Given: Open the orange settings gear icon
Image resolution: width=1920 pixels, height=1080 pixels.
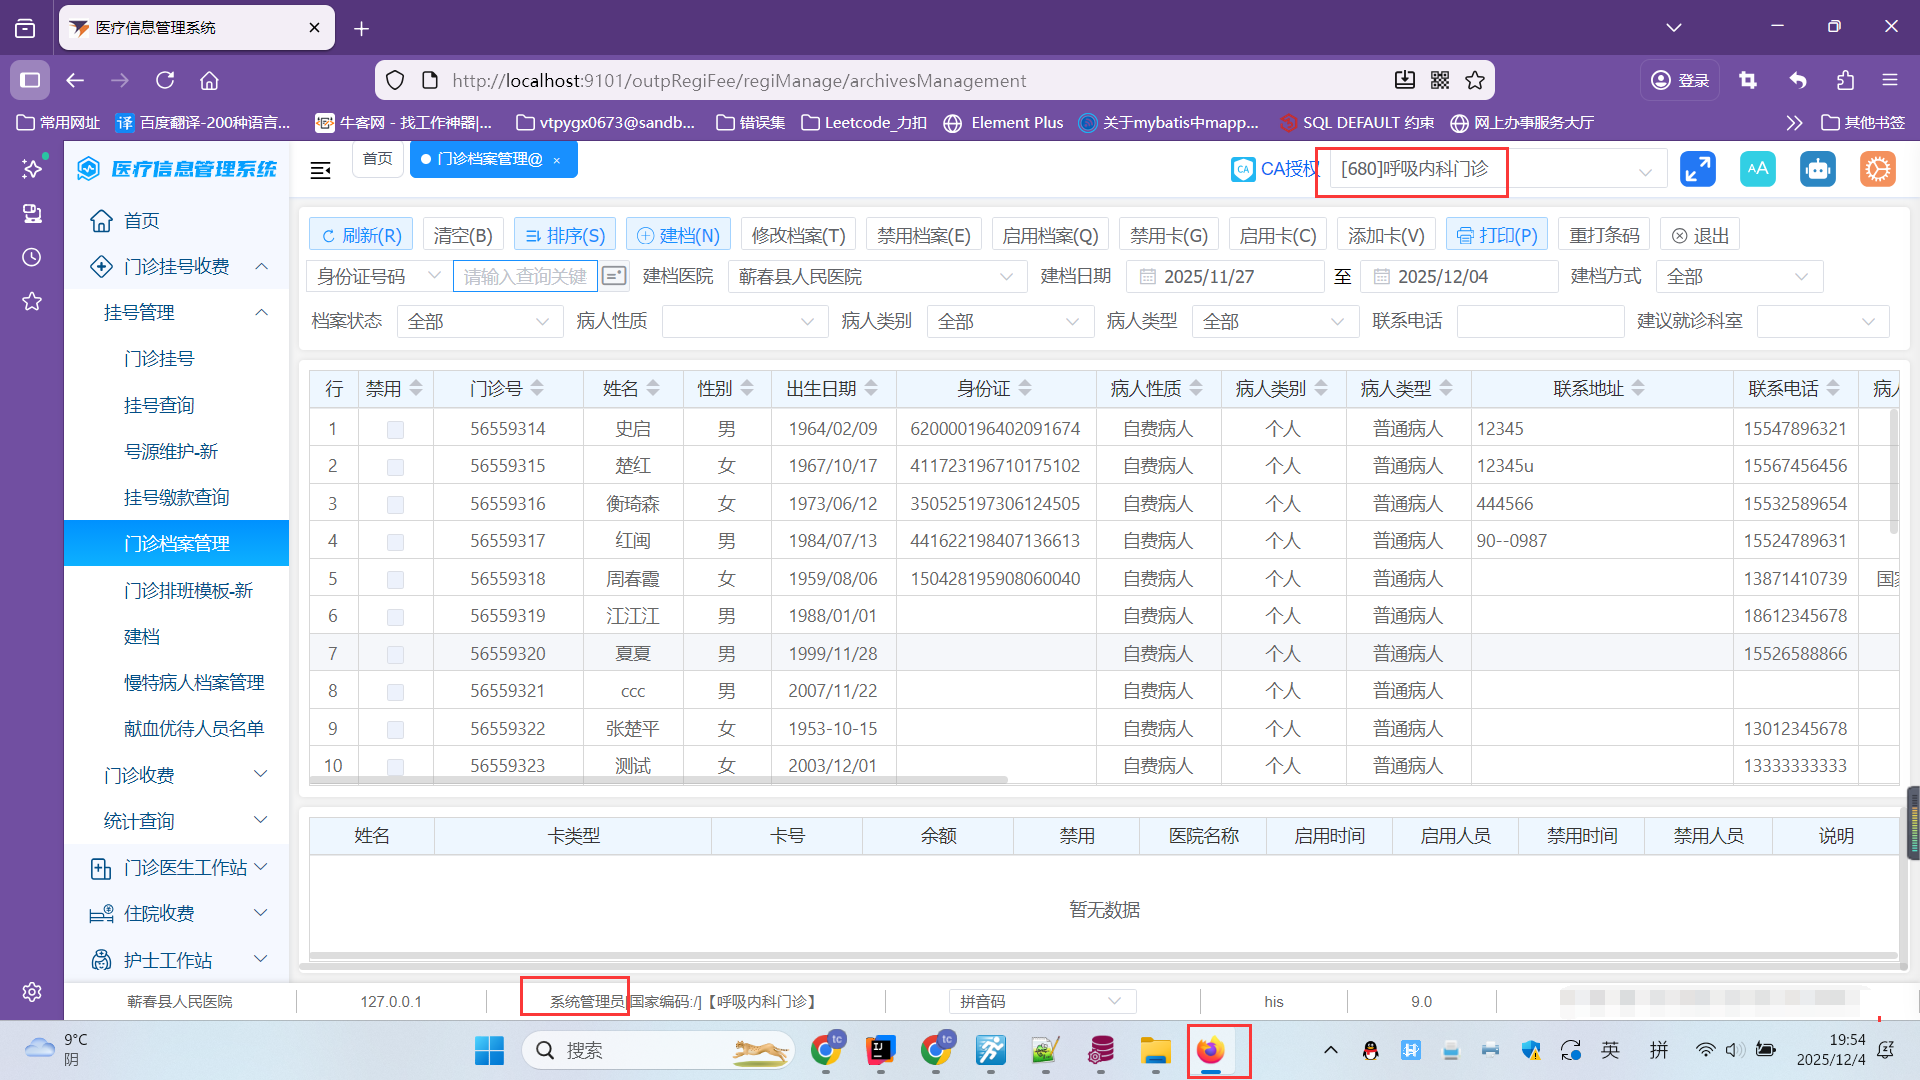Looking at the screenshot, I should pyautogui.click(x=1878, y=169).
